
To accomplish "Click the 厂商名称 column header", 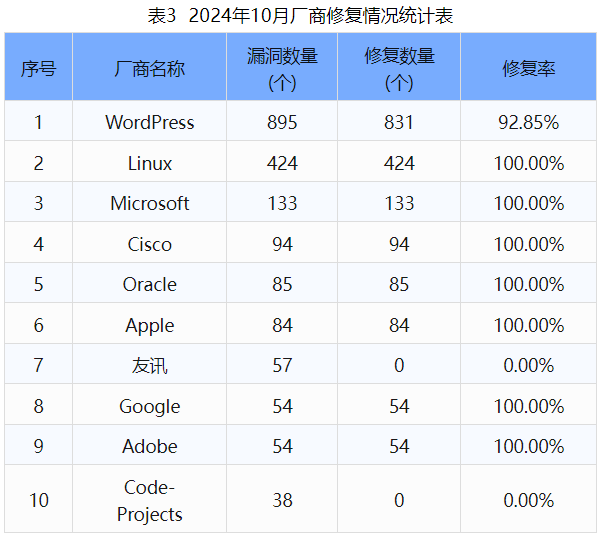I will click(x=150, y=69).
